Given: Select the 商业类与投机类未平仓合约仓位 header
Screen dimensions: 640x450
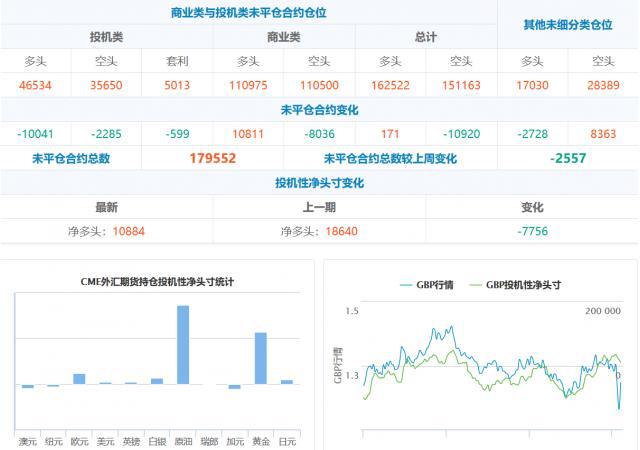Looking at the screenshot, I should (x=249, y=13).
